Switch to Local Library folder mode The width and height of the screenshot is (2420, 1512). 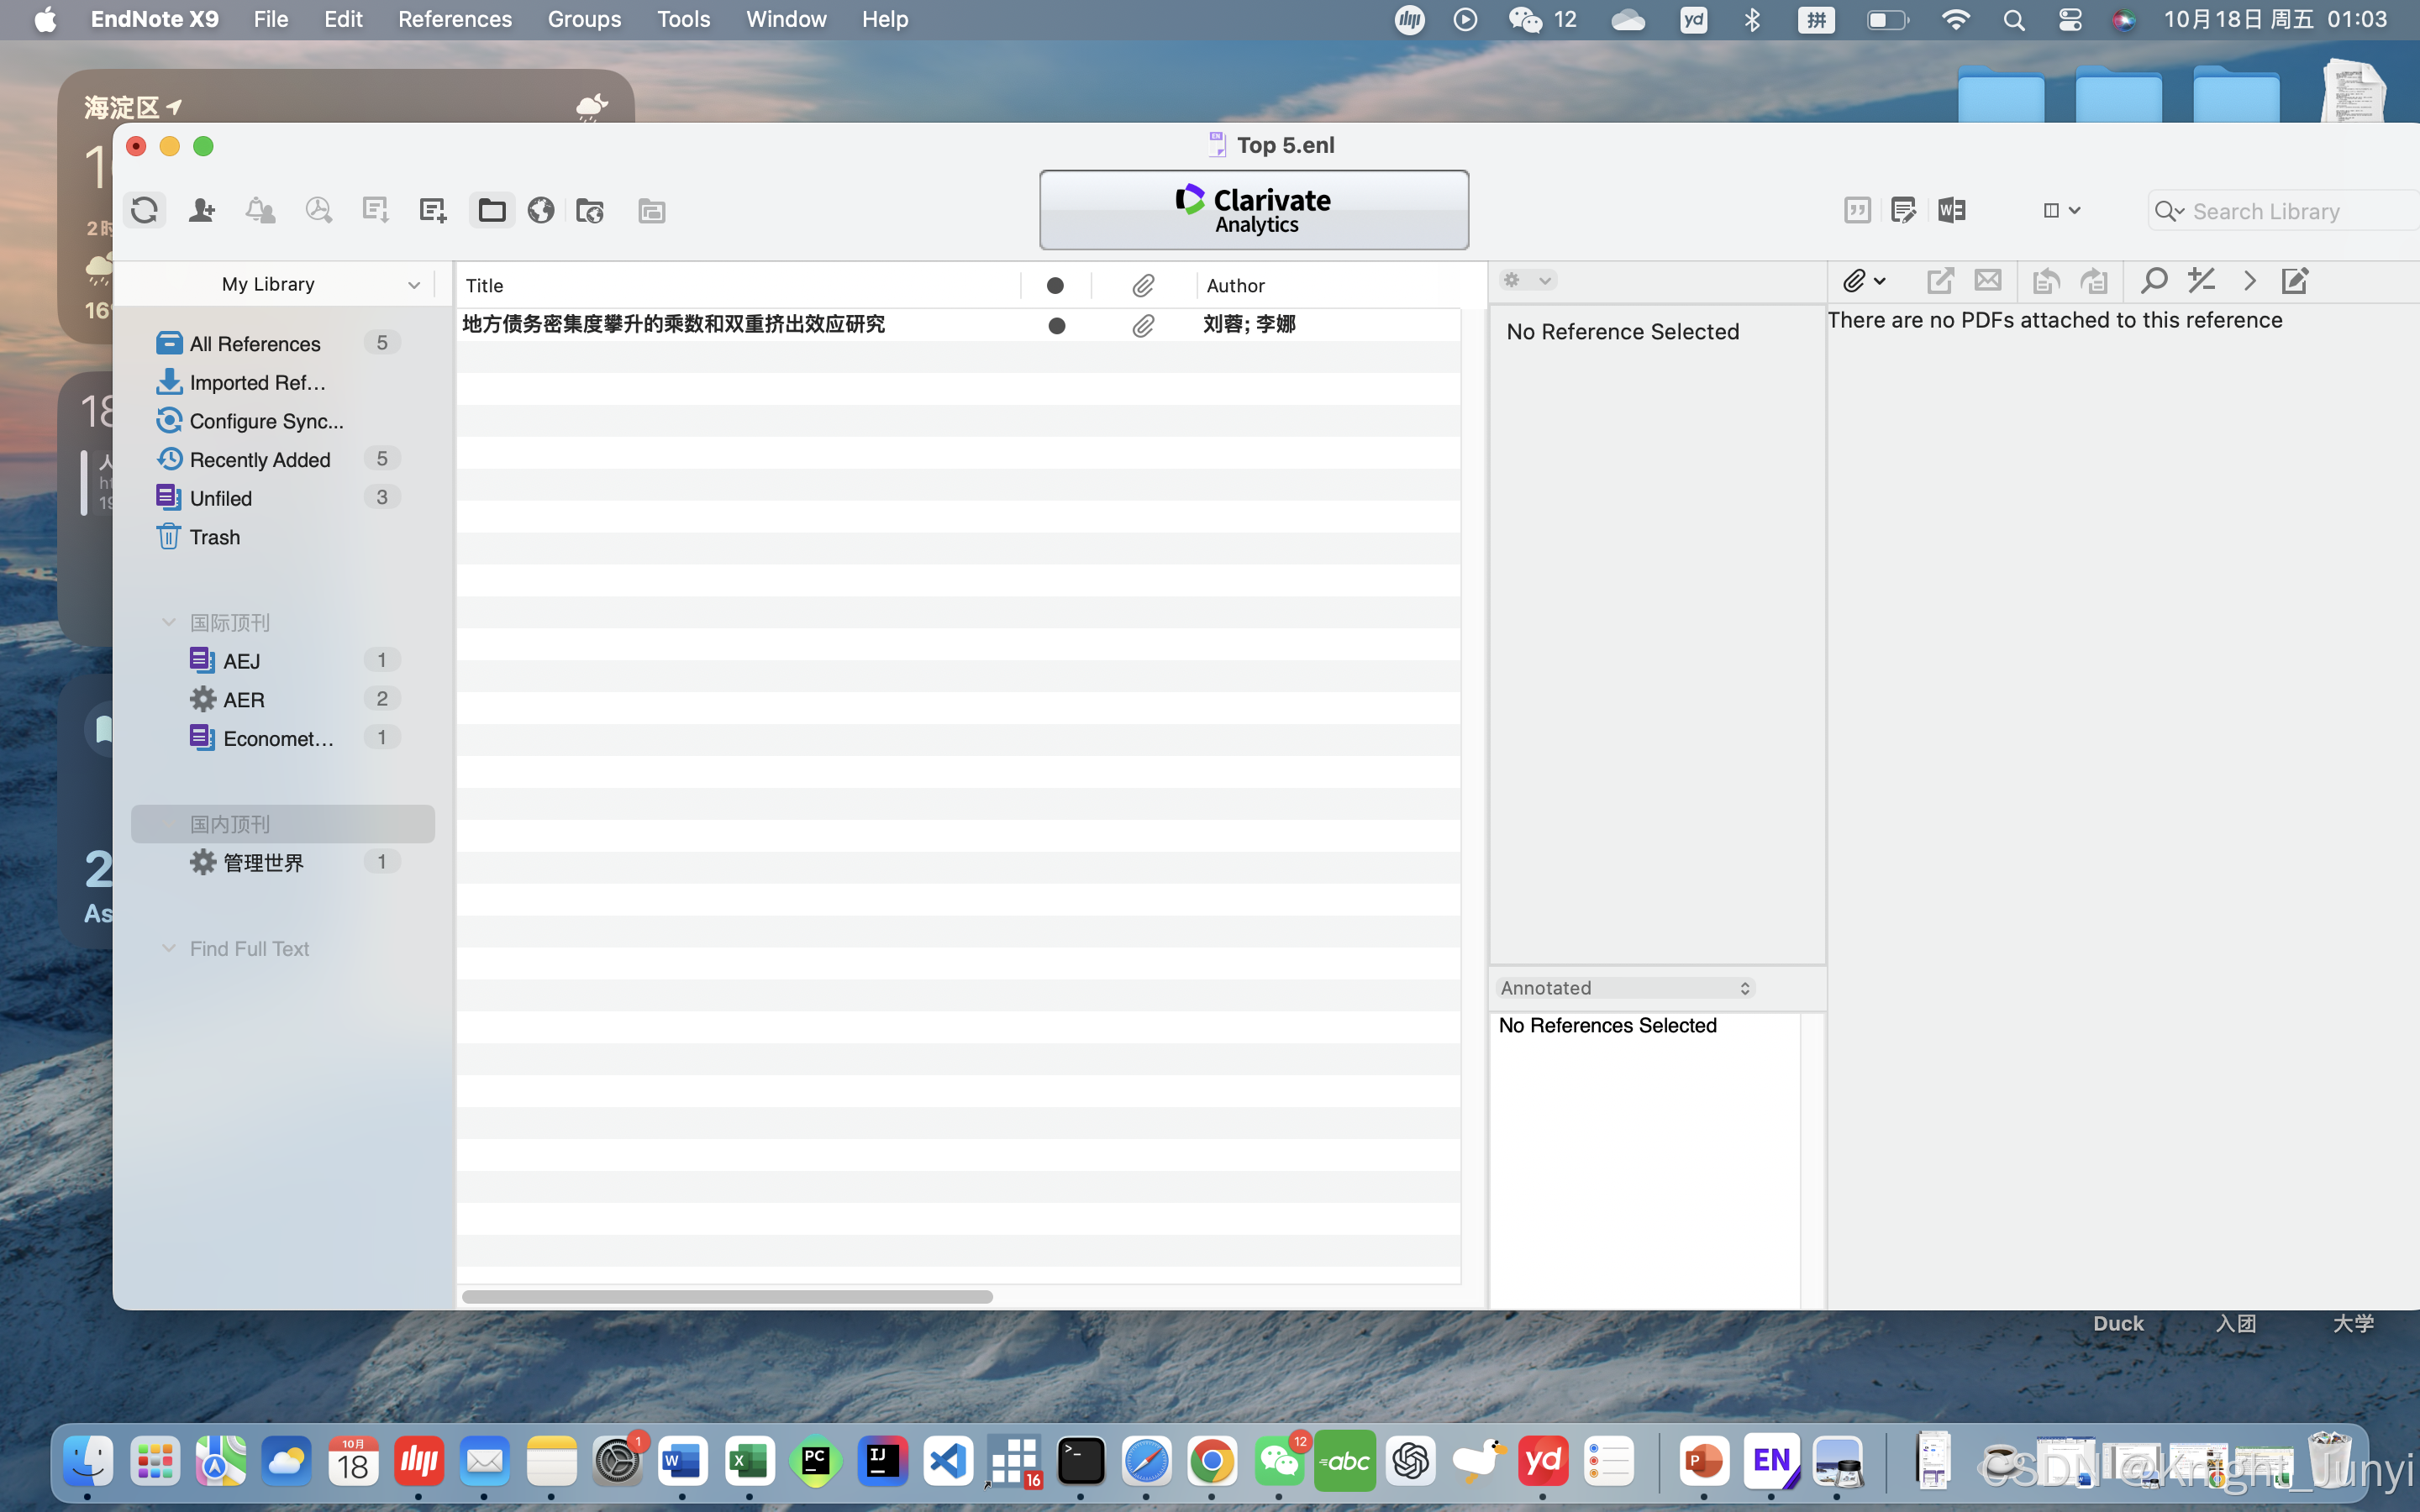click(492, 210)
